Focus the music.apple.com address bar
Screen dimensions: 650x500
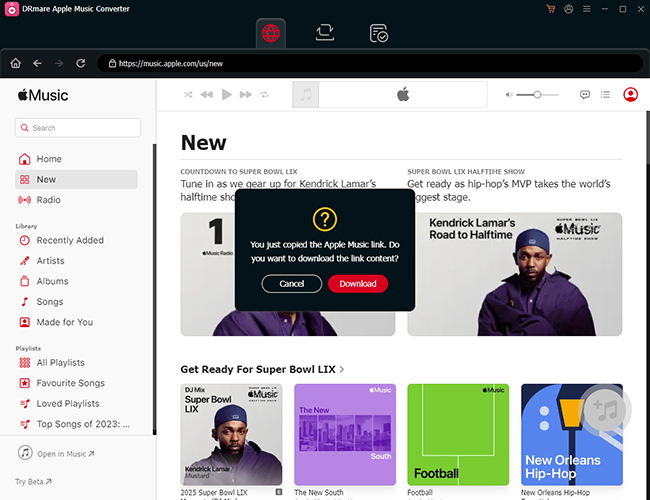point(370,63)
